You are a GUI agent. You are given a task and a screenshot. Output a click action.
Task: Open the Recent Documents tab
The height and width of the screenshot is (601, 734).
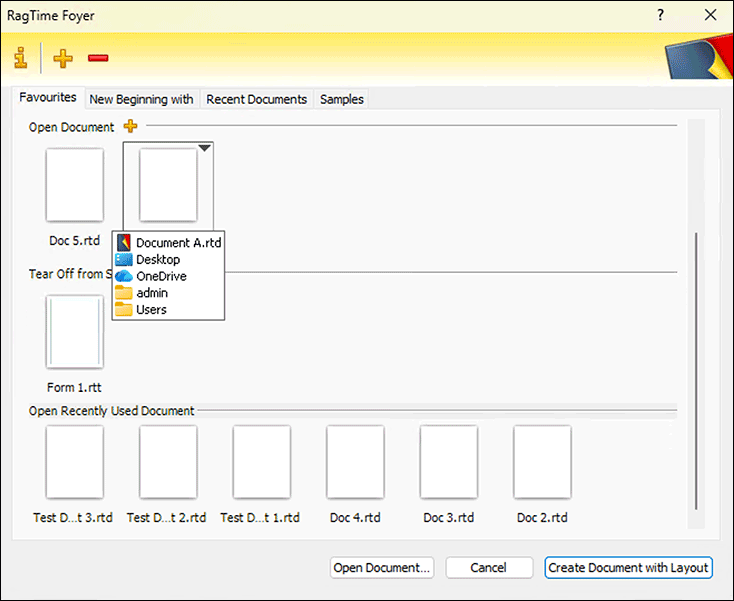pos(256,99)
